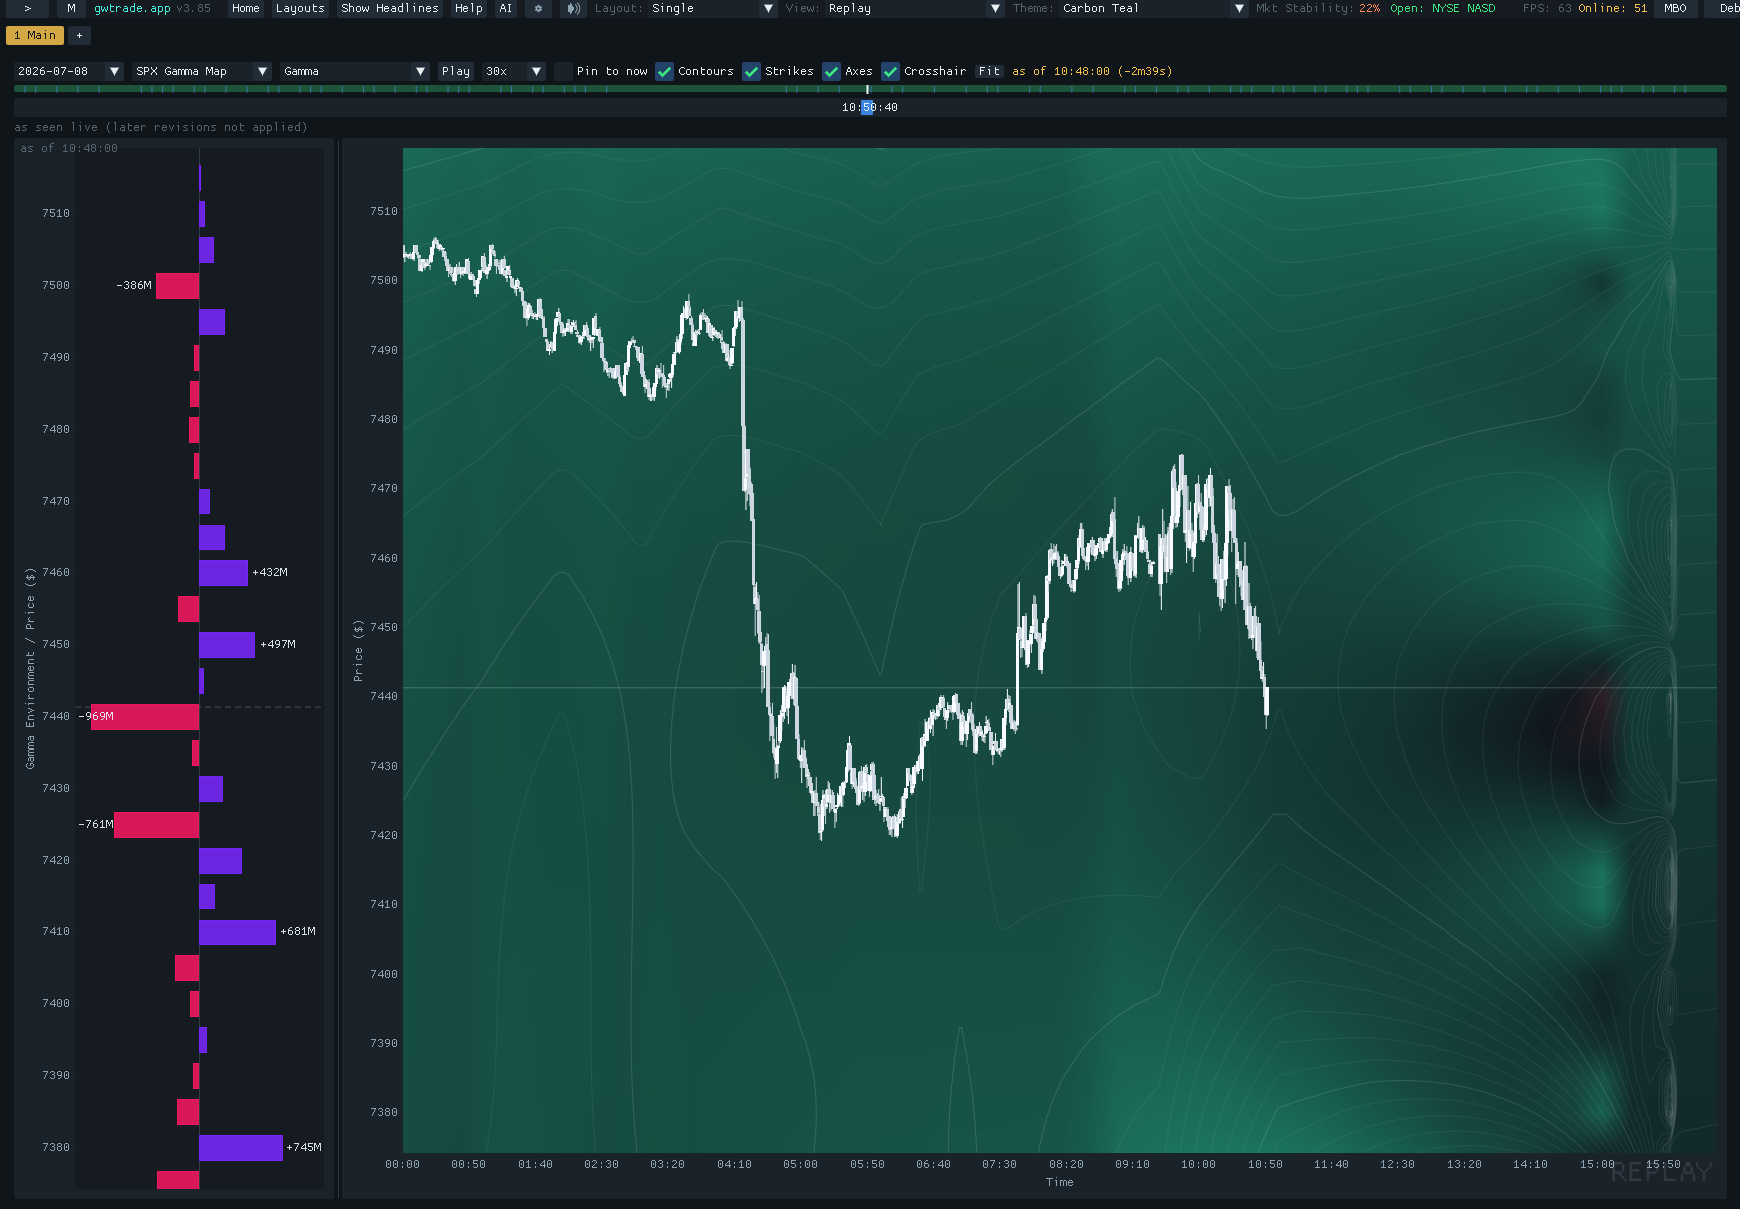The image size is (1740, 1209).
Task: Click the +745M gamma bar at 7380
Action: (x=241, y=1148)
